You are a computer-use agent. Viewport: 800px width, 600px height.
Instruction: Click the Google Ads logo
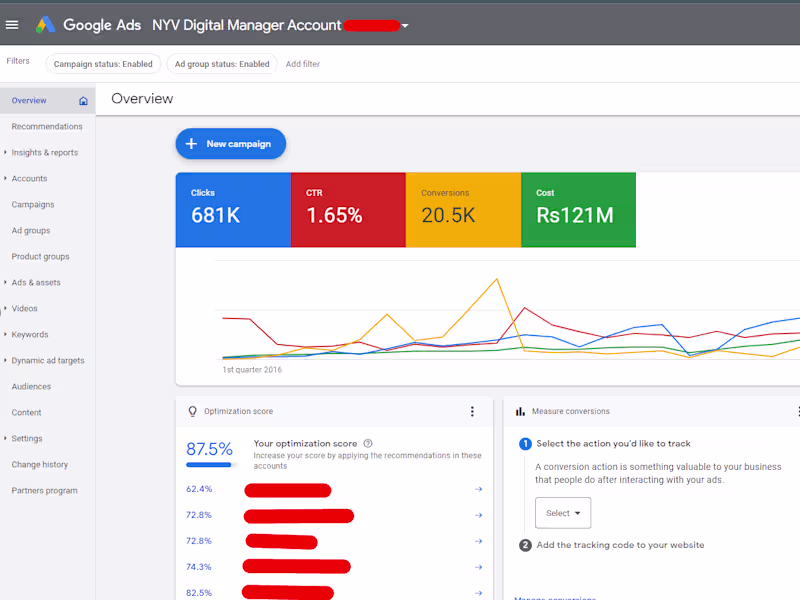46,25
